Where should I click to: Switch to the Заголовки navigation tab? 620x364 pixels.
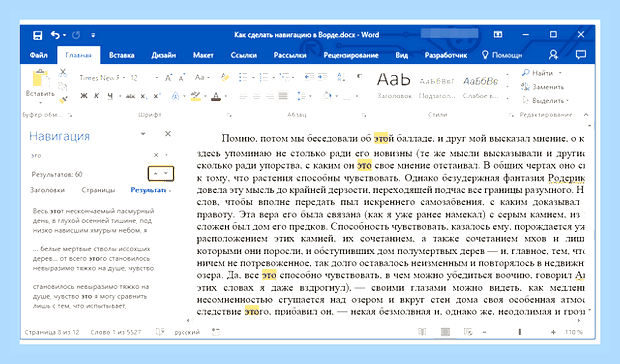point(47,190)
